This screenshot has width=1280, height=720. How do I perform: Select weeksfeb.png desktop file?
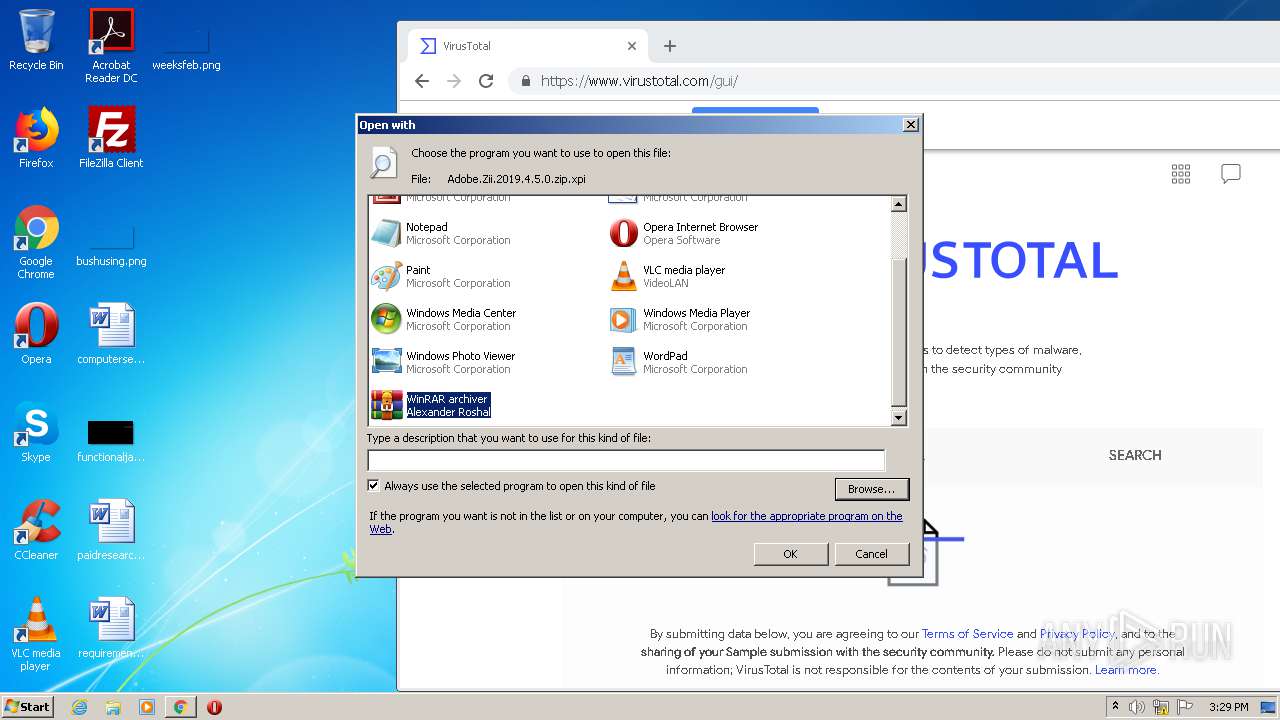click(x=186, y=48)
